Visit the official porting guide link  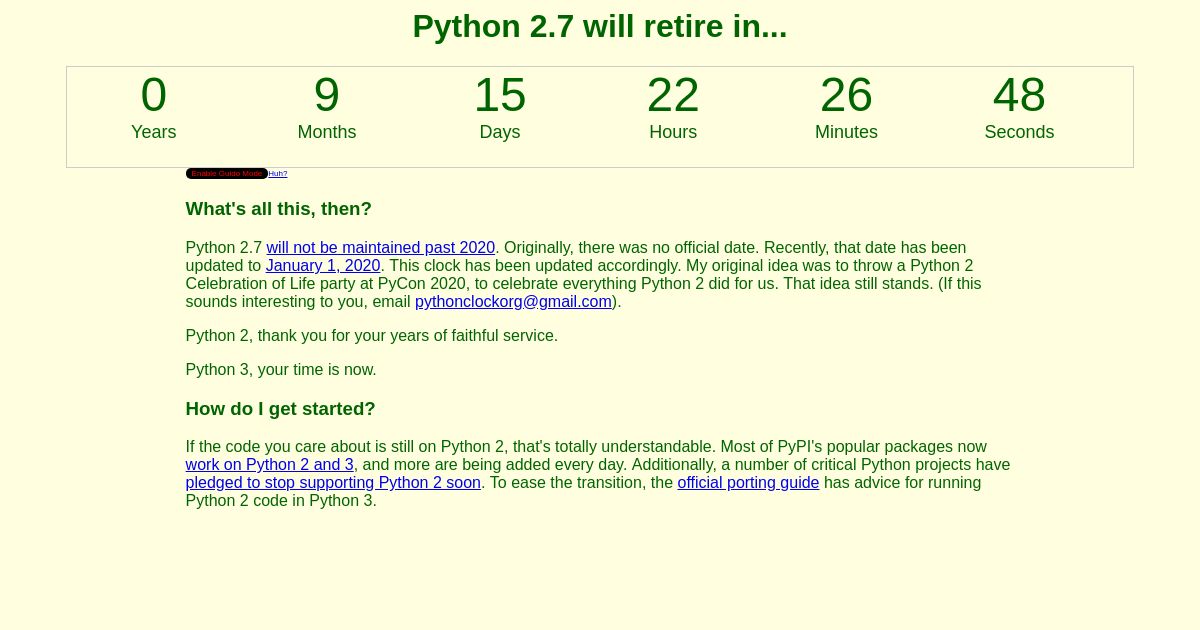pos(748,483)
